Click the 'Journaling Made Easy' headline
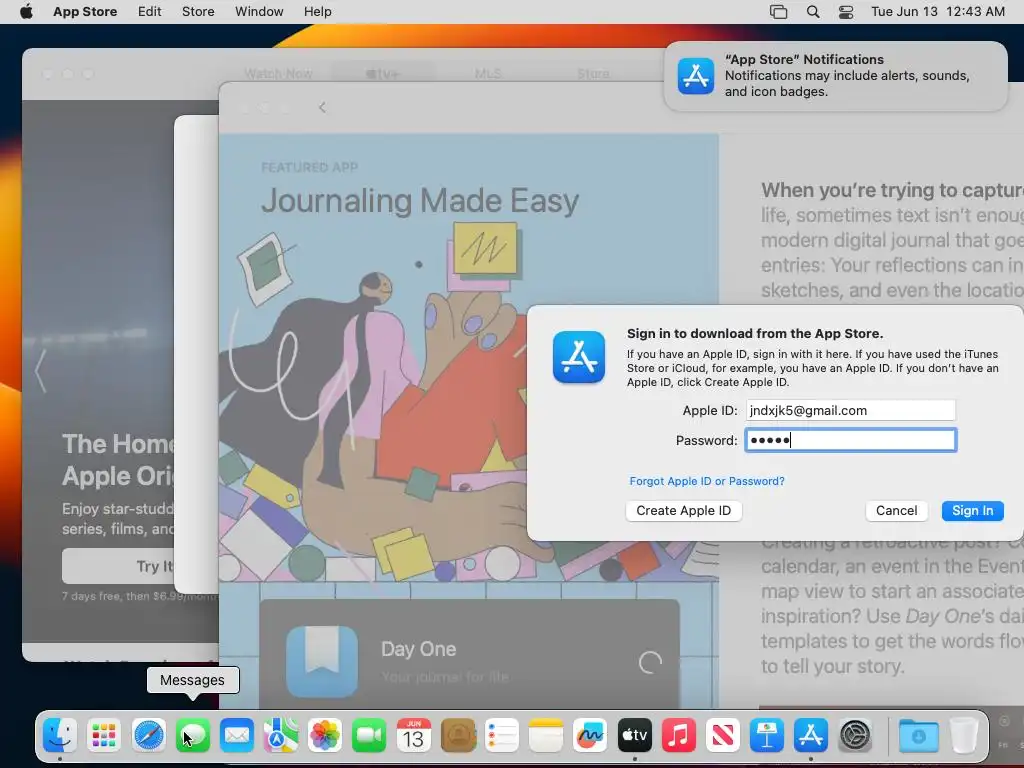This screenshot has width=1024, height=768. (x=420, y=200)
